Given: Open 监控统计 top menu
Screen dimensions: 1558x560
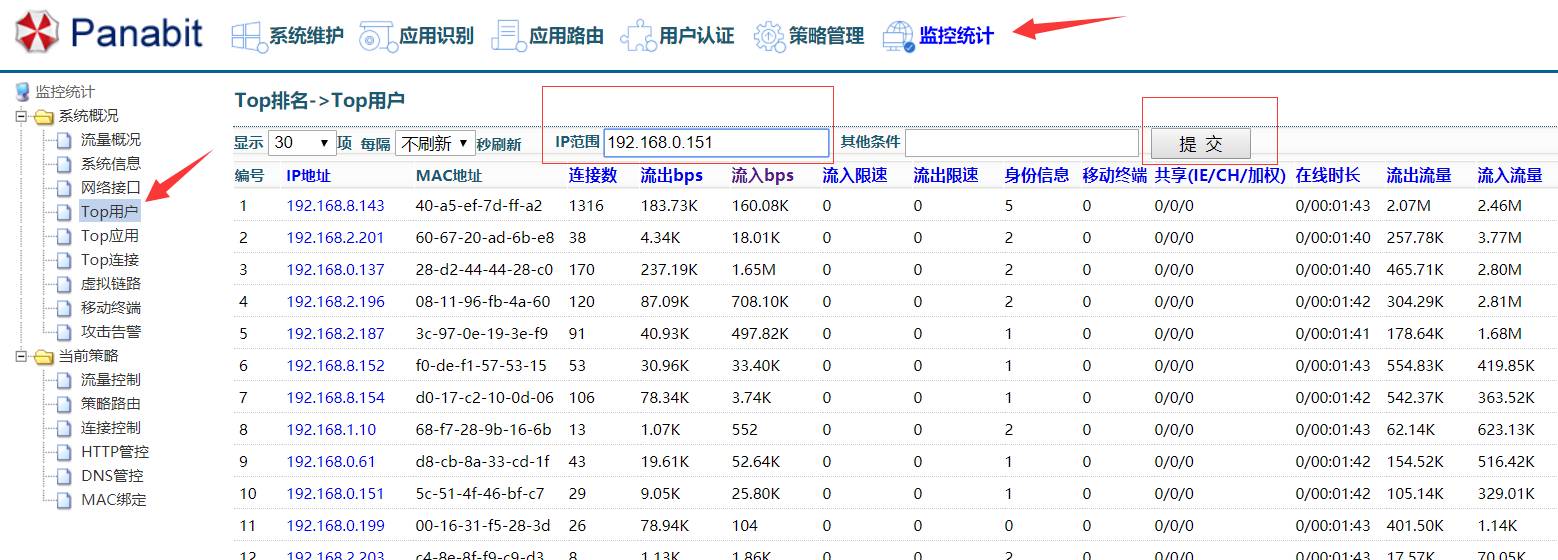Looking at the screenshot, I should (956, 37).
